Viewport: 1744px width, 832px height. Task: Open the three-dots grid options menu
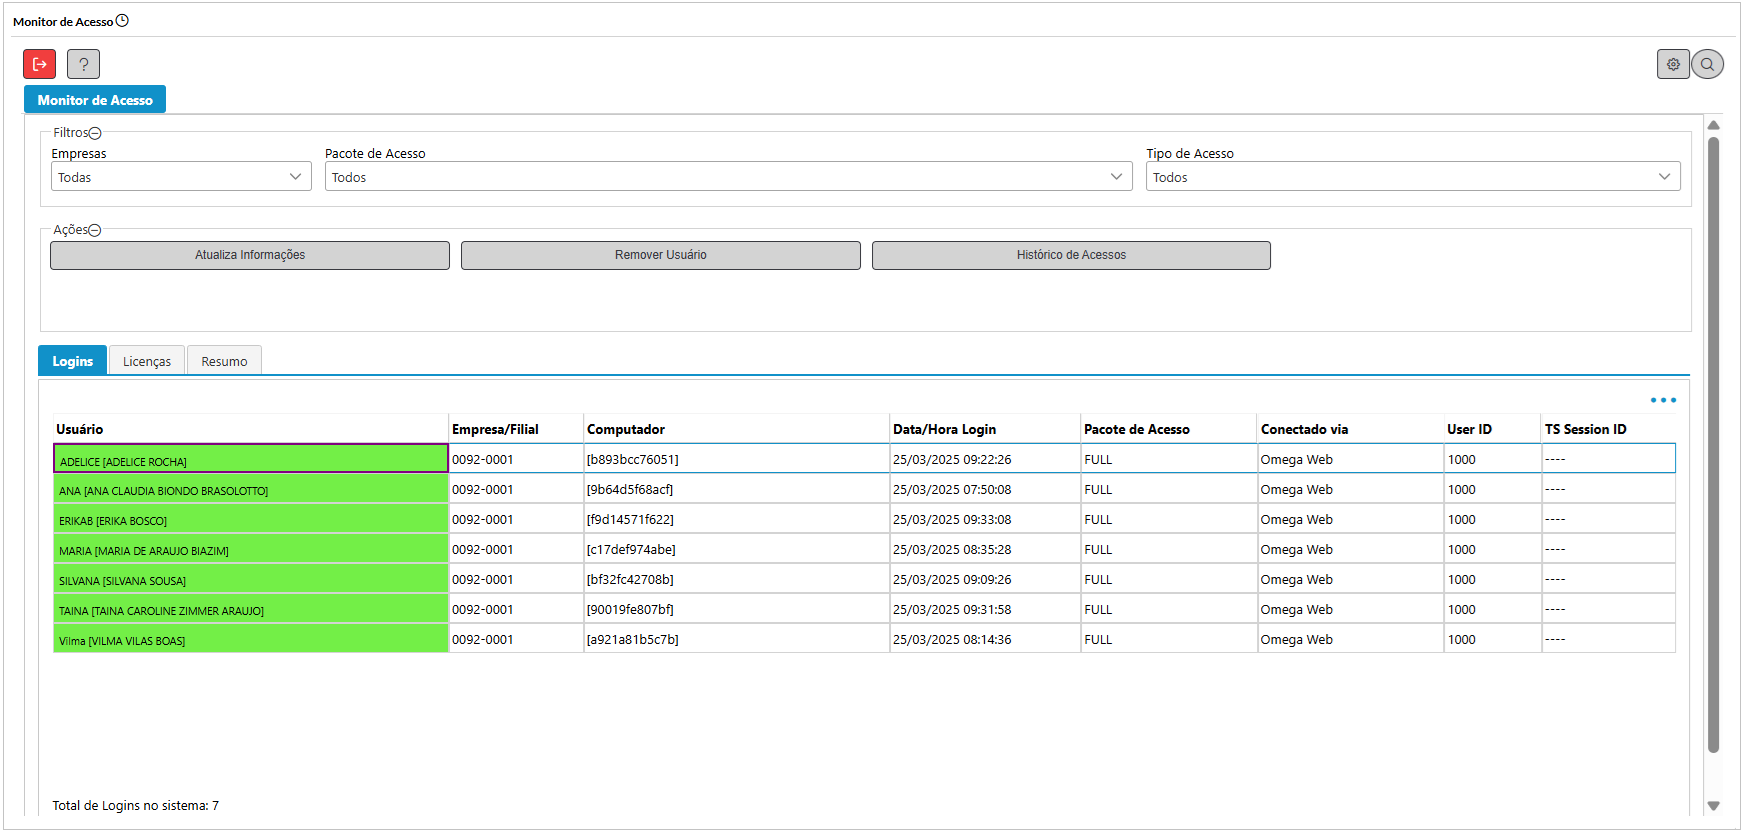tap(1663, 400)
